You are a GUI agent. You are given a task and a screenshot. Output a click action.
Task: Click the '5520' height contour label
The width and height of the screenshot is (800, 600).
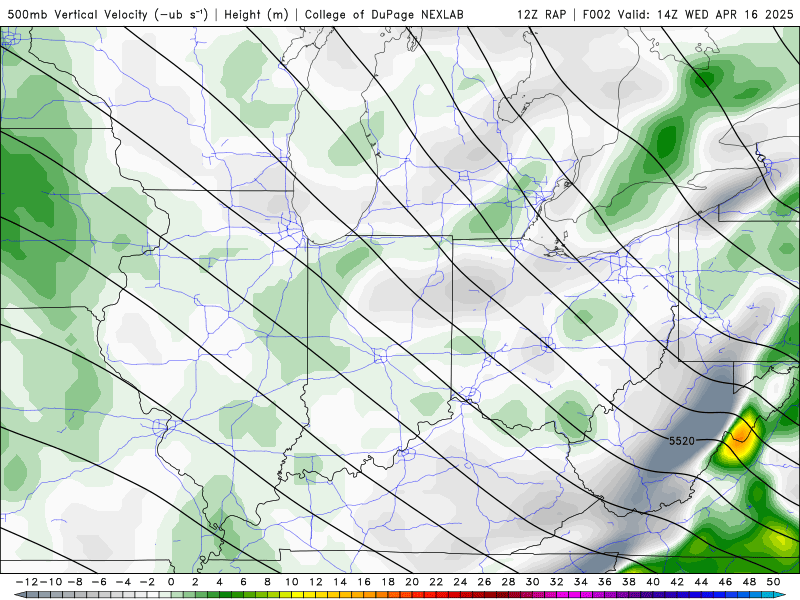tap(682, 441)
